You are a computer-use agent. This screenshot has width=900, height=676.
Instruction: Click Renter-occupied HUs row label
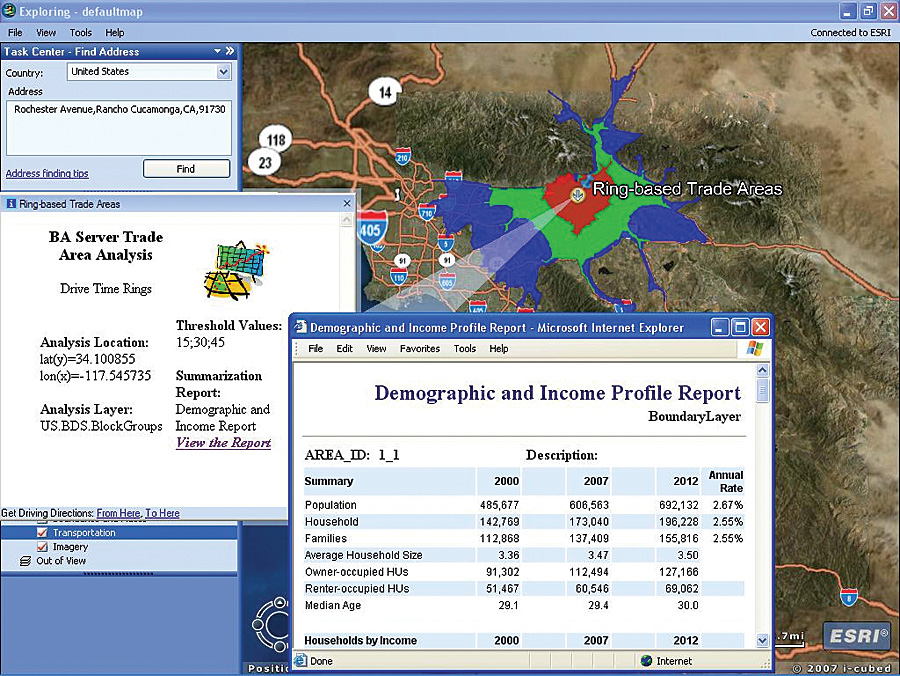pos(357,589)
